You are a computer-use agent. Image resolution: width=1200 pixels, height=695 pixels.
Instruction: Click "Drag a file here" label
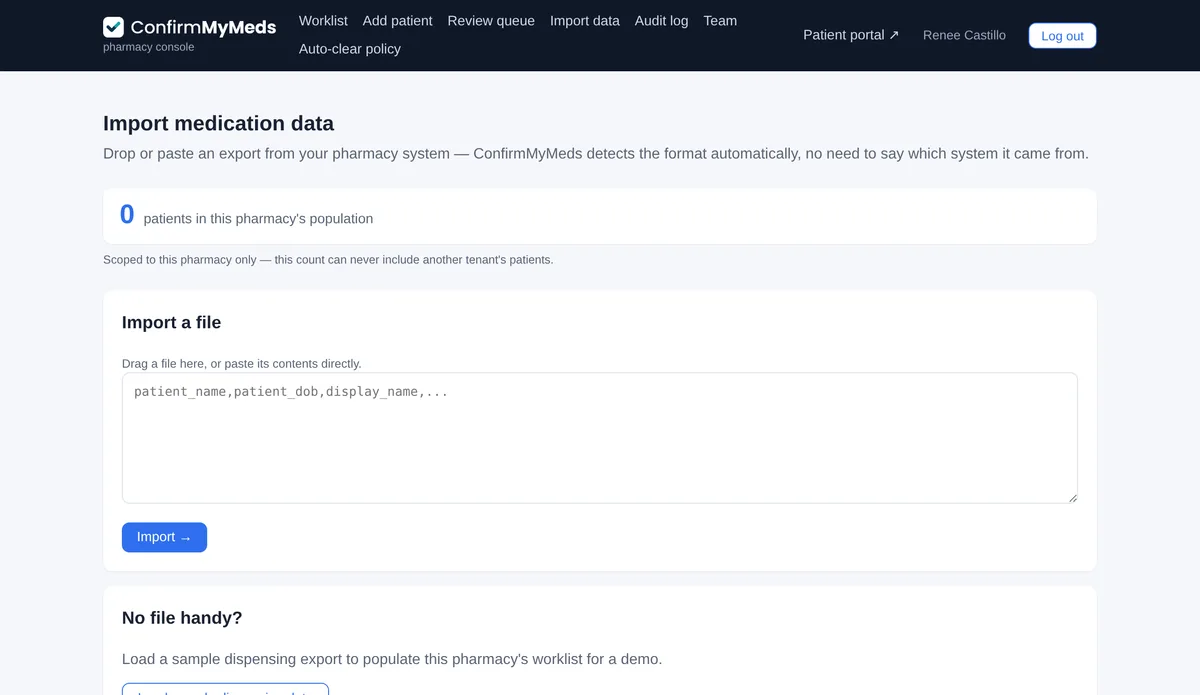(x=241, y=364)
